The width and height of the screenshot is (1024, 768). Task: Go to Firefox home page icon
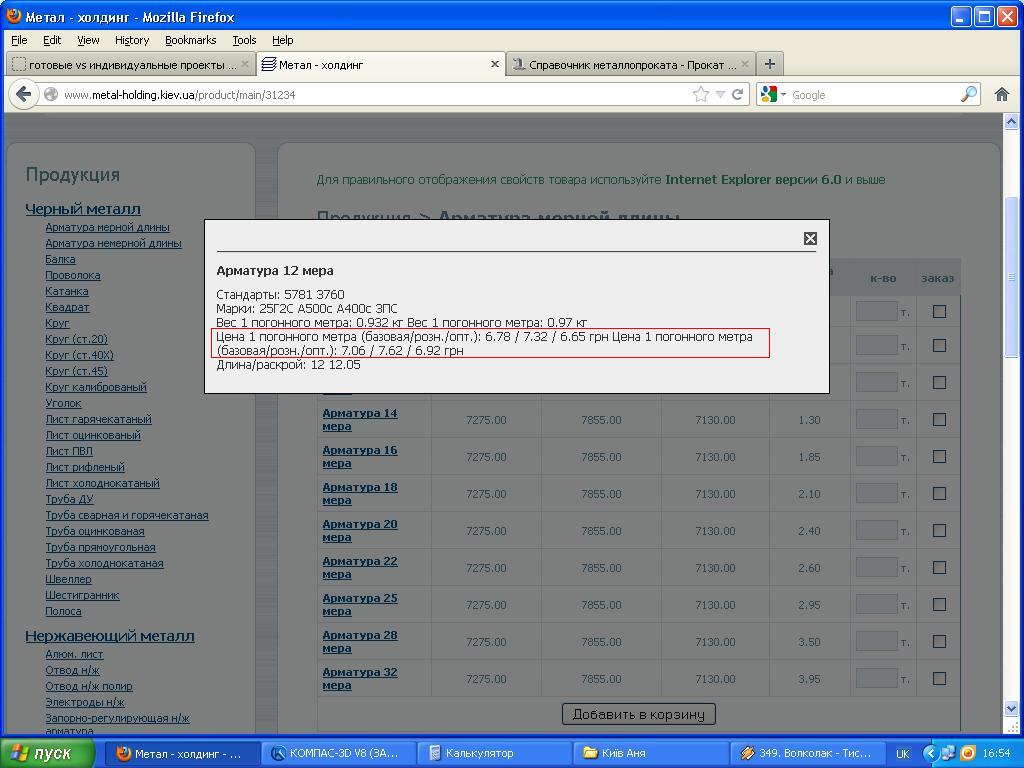tap(1002, 95)
